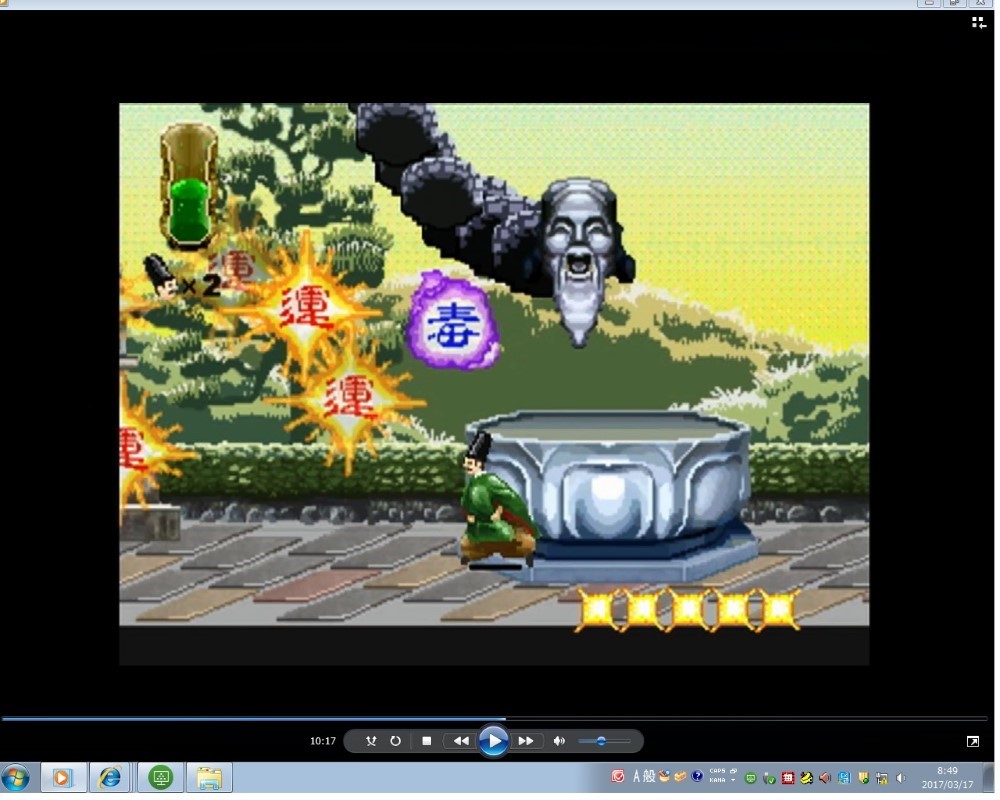Skip to the next track

point(526,741)
